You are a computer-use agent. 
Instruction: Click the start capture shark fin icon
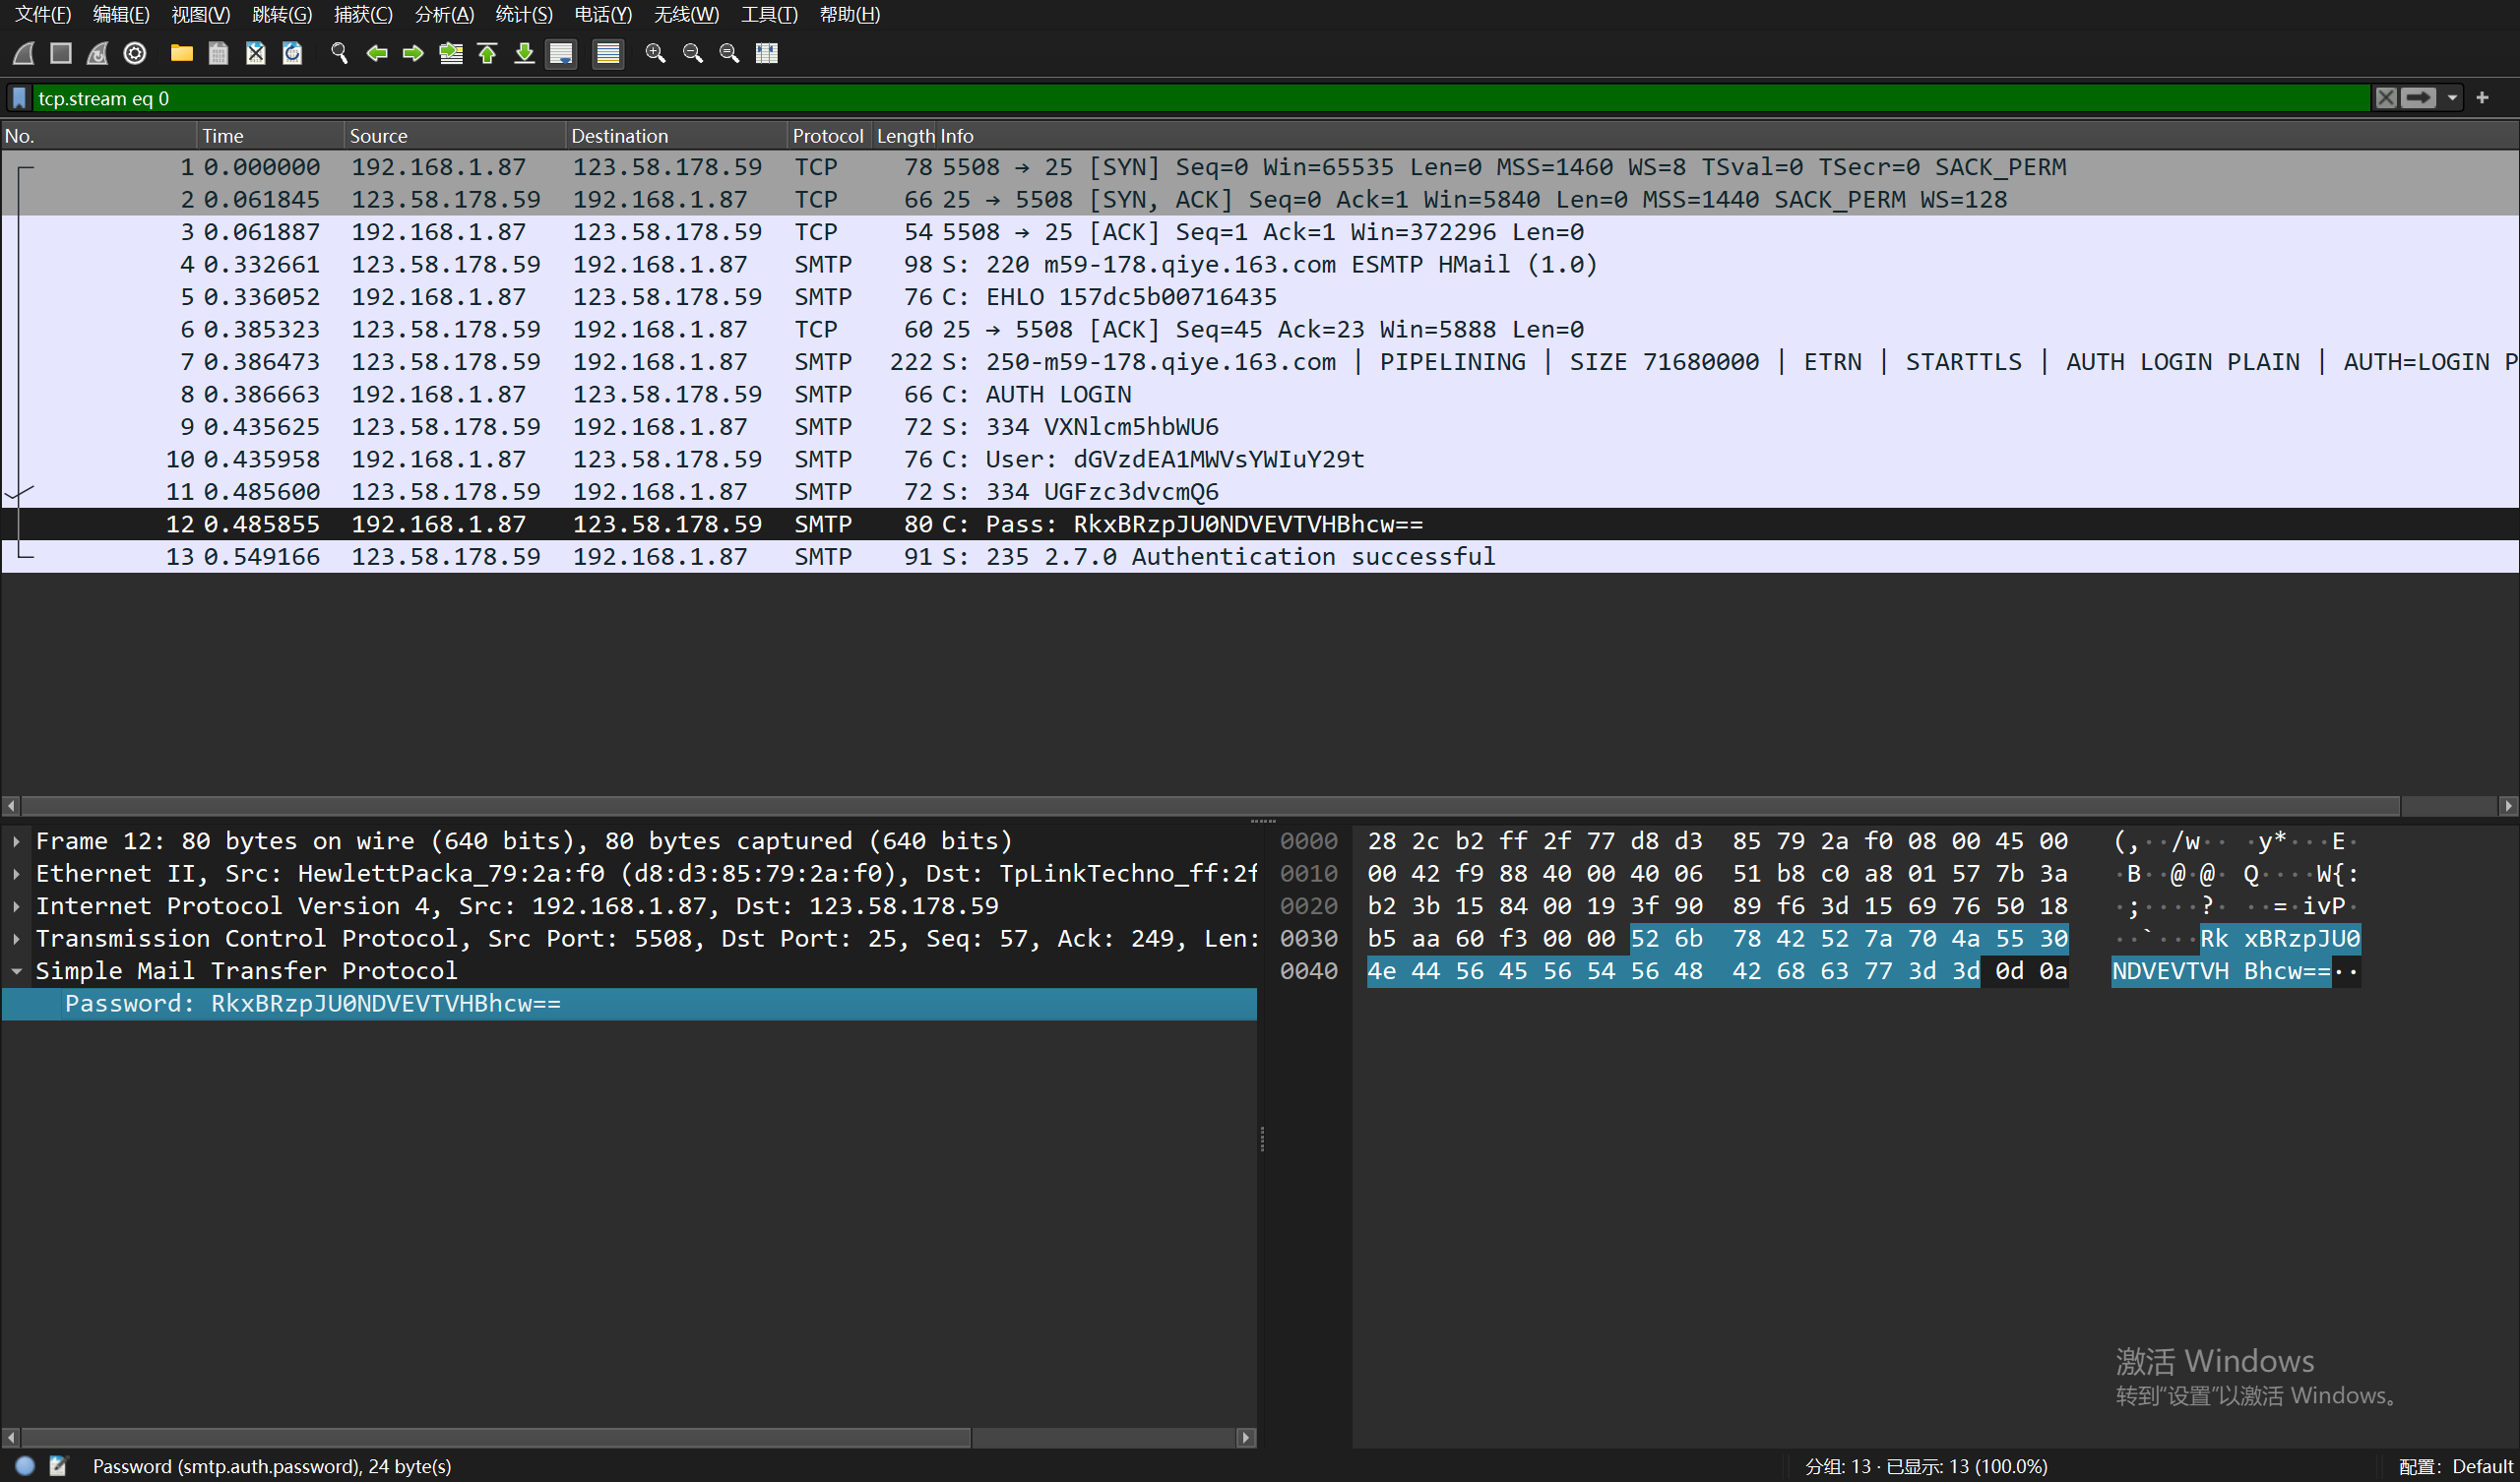point(24,53)
